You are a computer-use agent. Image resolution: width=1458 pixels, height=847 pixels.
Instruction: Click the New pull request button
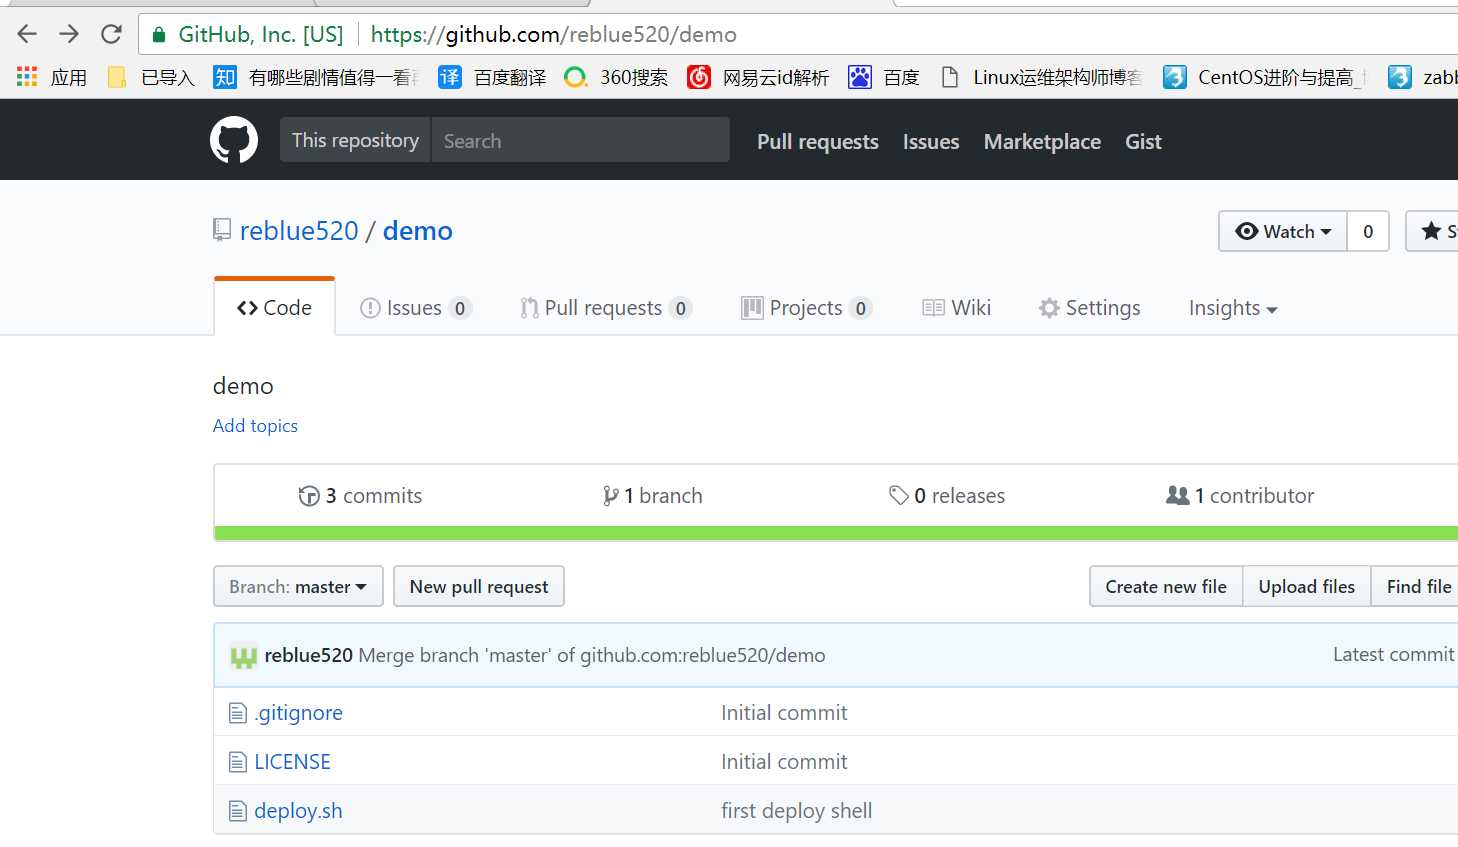[x=479, y=587]
